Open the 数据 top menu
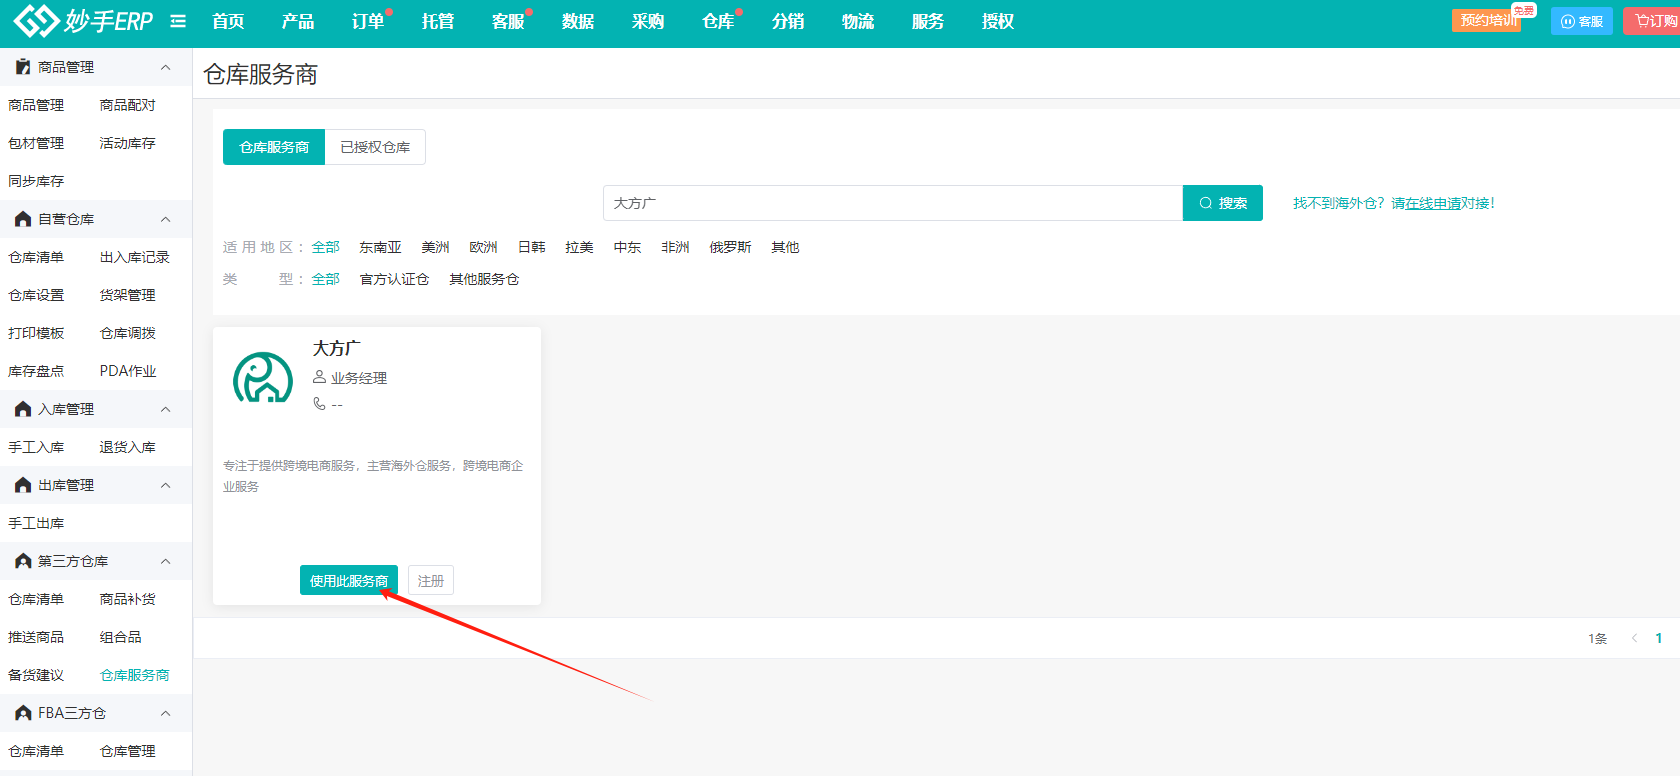This screenshot has width=1680, height=776. coord(578,21)
